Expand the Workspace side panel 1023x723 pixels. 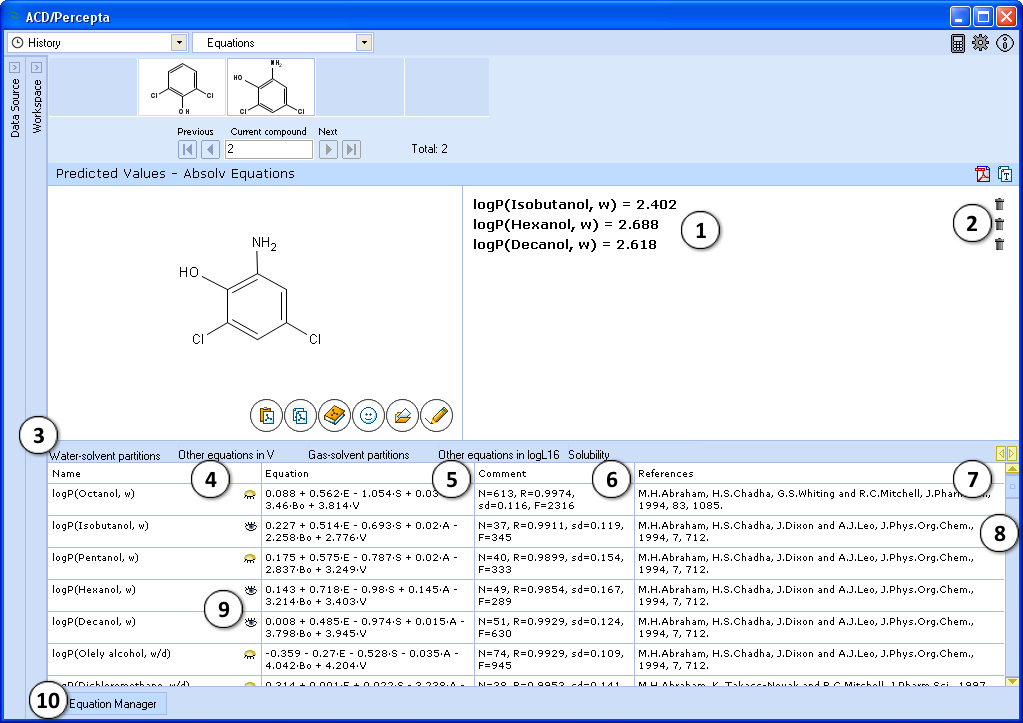click(37, 67)
